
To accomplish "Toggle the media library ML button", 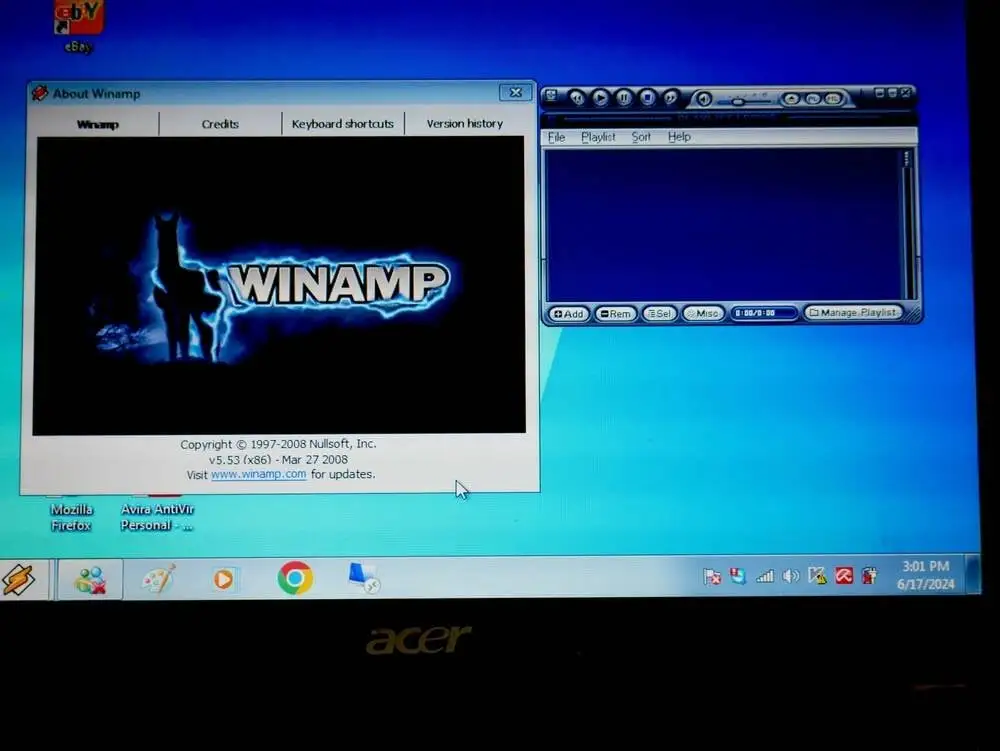I will tap(833, 99).
